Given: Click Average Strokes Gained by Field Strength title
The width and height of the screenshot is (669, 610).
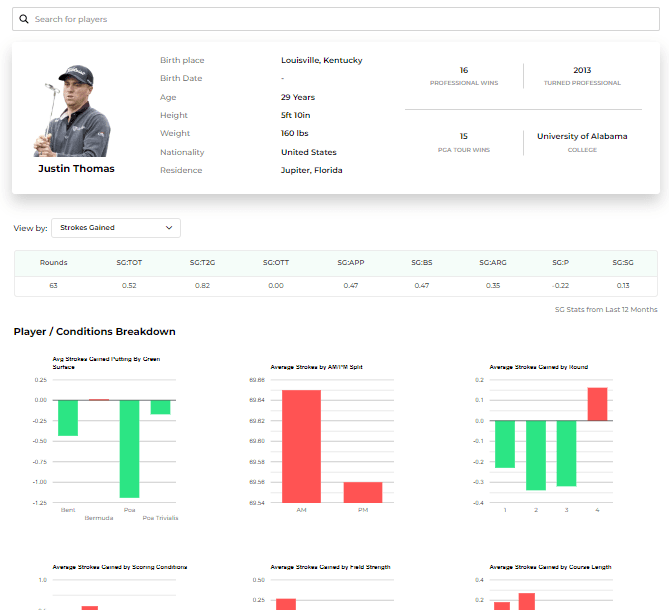Looking at the screenshot, I should (x=331, y=567).
